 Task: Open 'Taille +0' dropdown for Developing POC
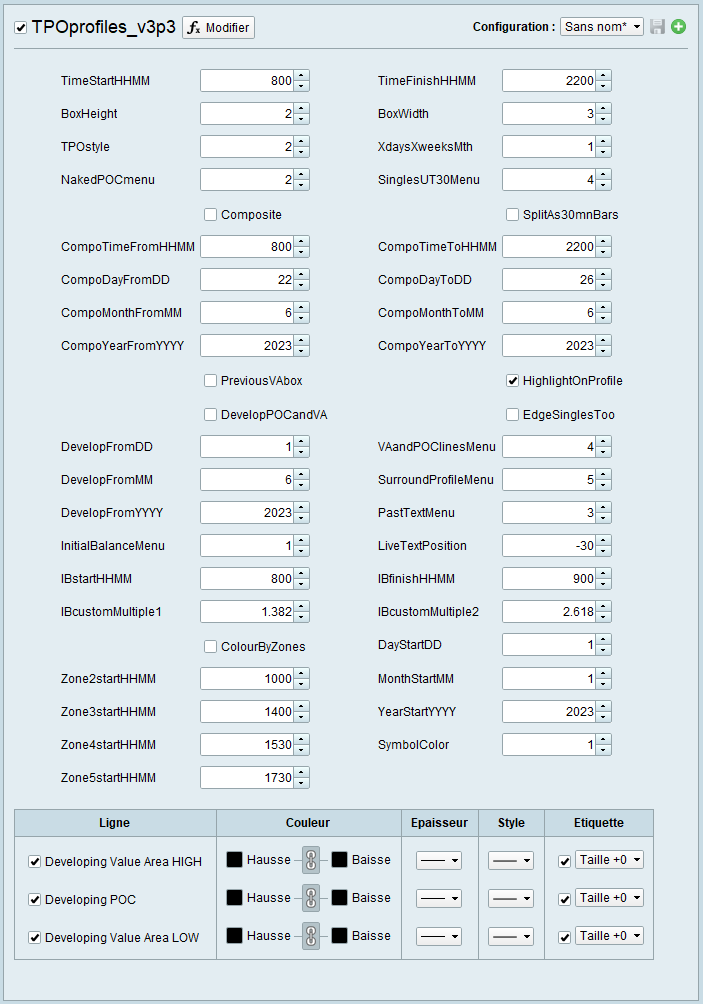(609, 898)
